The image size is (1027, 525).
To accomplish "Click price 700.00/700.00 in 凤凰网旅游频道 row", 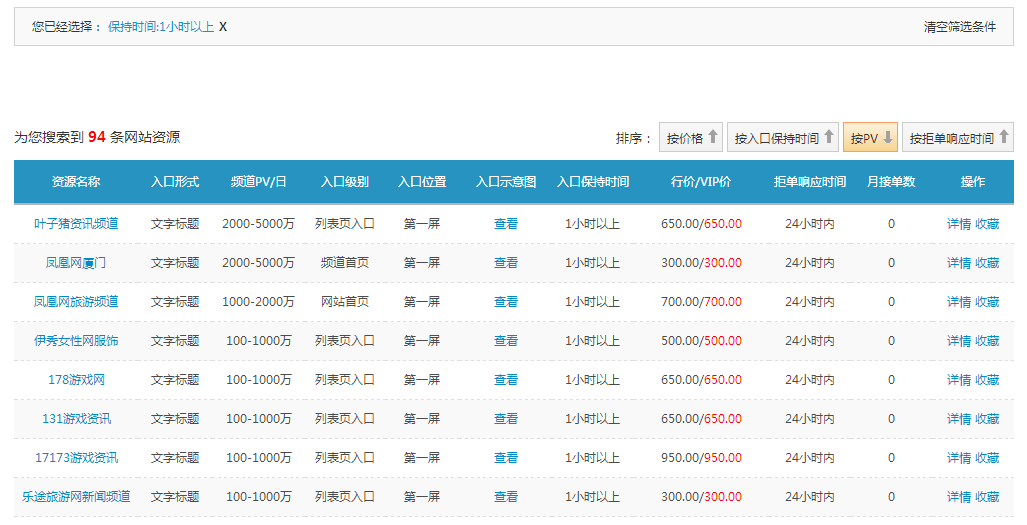I will [x=701, y=302].
